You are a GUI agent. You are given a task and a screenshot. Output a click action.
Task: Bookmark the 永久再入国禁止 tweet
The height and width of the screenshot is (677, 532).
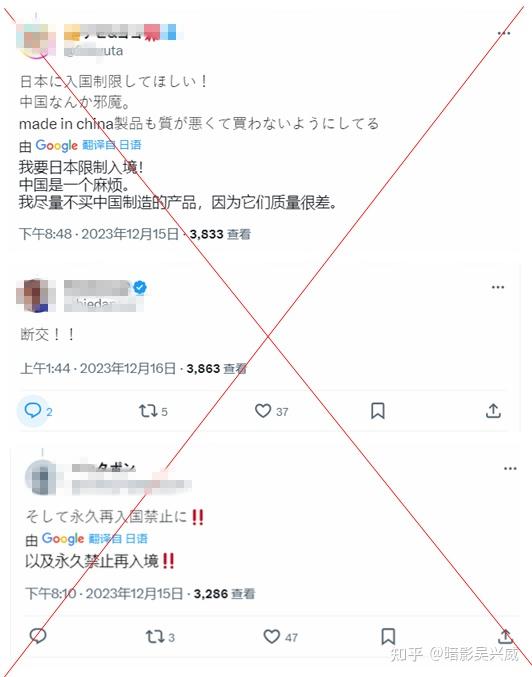388,636
